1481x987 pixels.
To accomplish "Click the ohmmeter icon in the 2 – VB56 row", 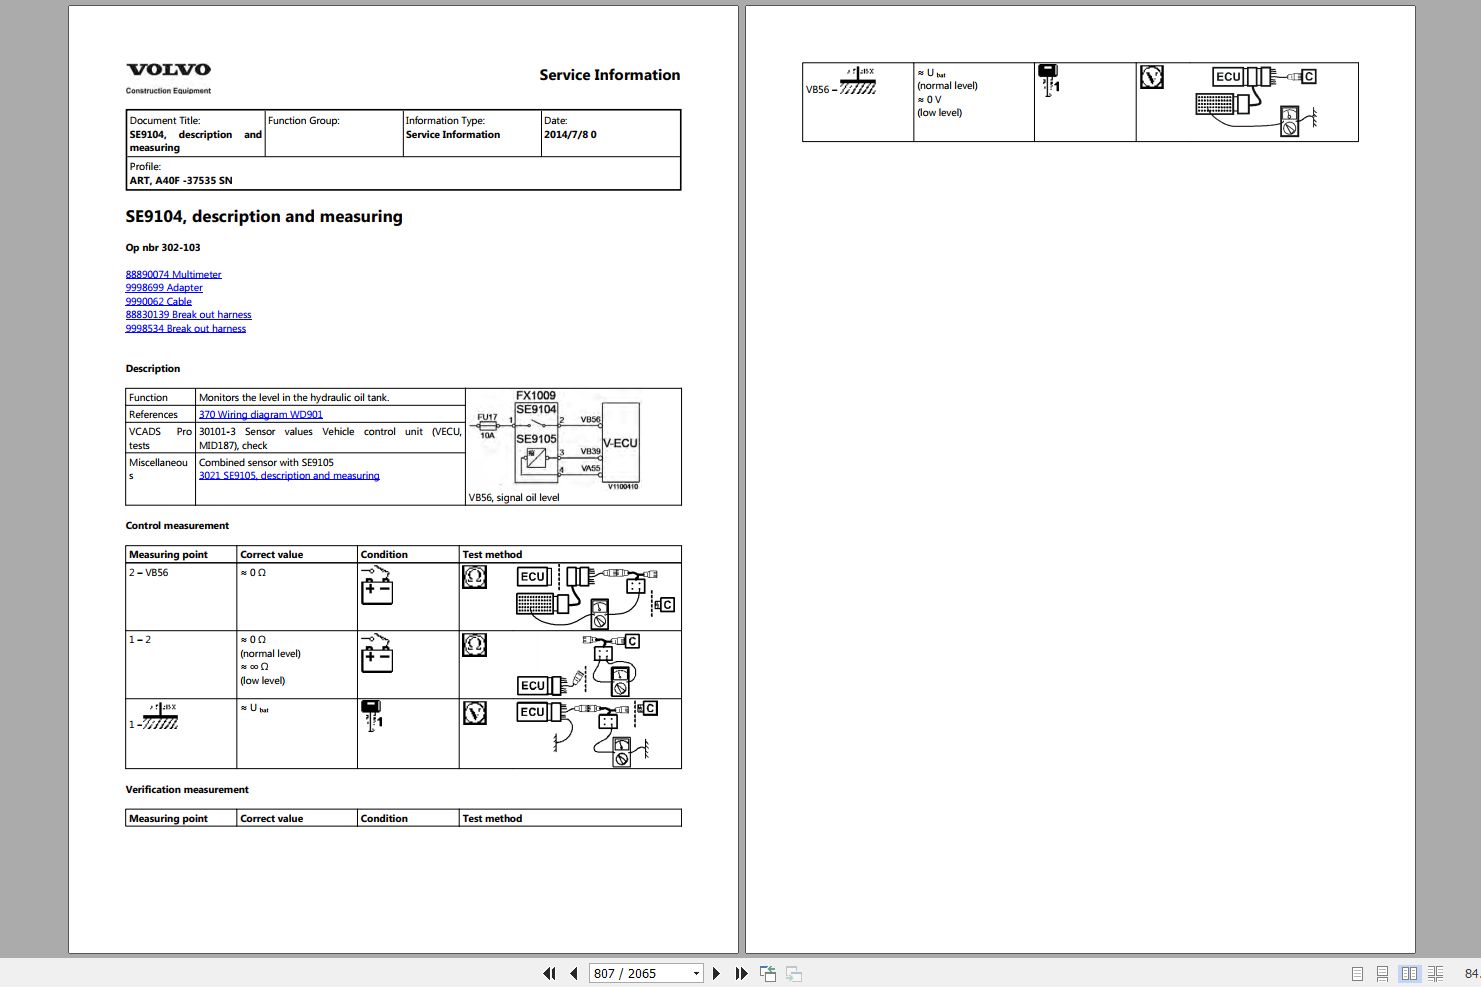I will pyautogui.click(x=475, y=577).
